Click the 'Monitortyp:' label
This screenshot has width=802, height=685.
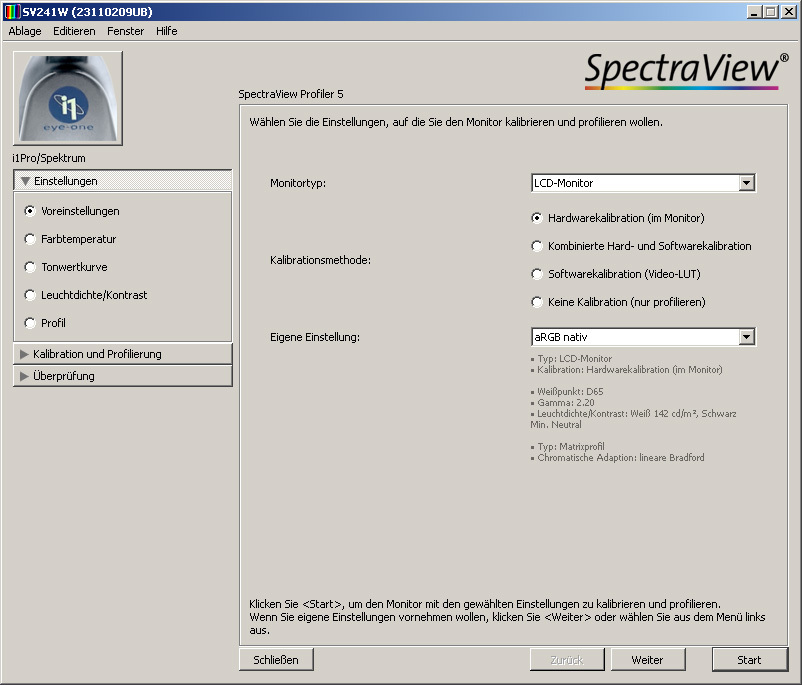coord(298,183)
